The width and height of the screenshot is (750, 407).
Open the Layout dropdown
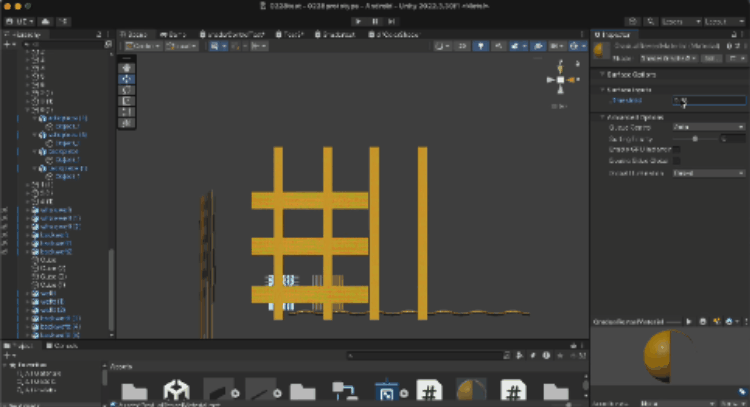coord(725,22)
